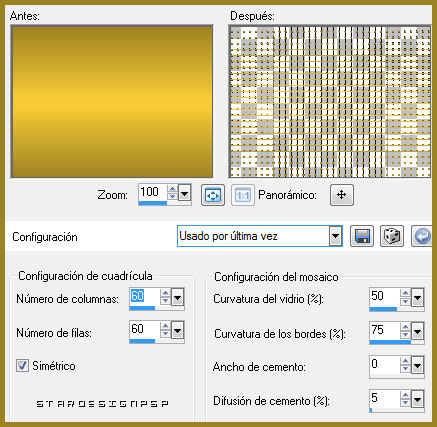Click the 1:1 actual size icon
The image size is (437, 427).
243,195
